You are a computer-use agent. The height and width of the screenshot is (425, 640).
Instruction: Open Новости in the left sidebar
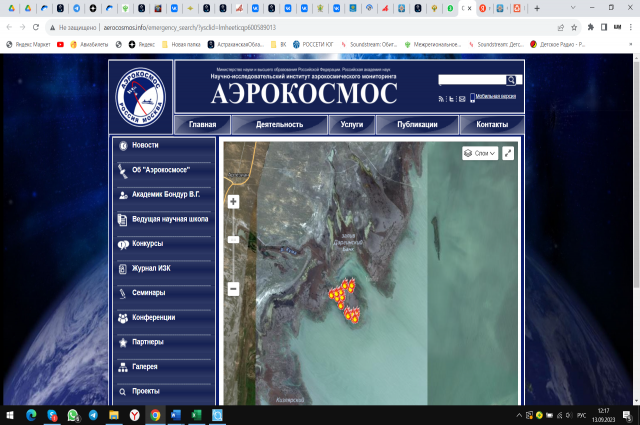[x=145, y=145]
